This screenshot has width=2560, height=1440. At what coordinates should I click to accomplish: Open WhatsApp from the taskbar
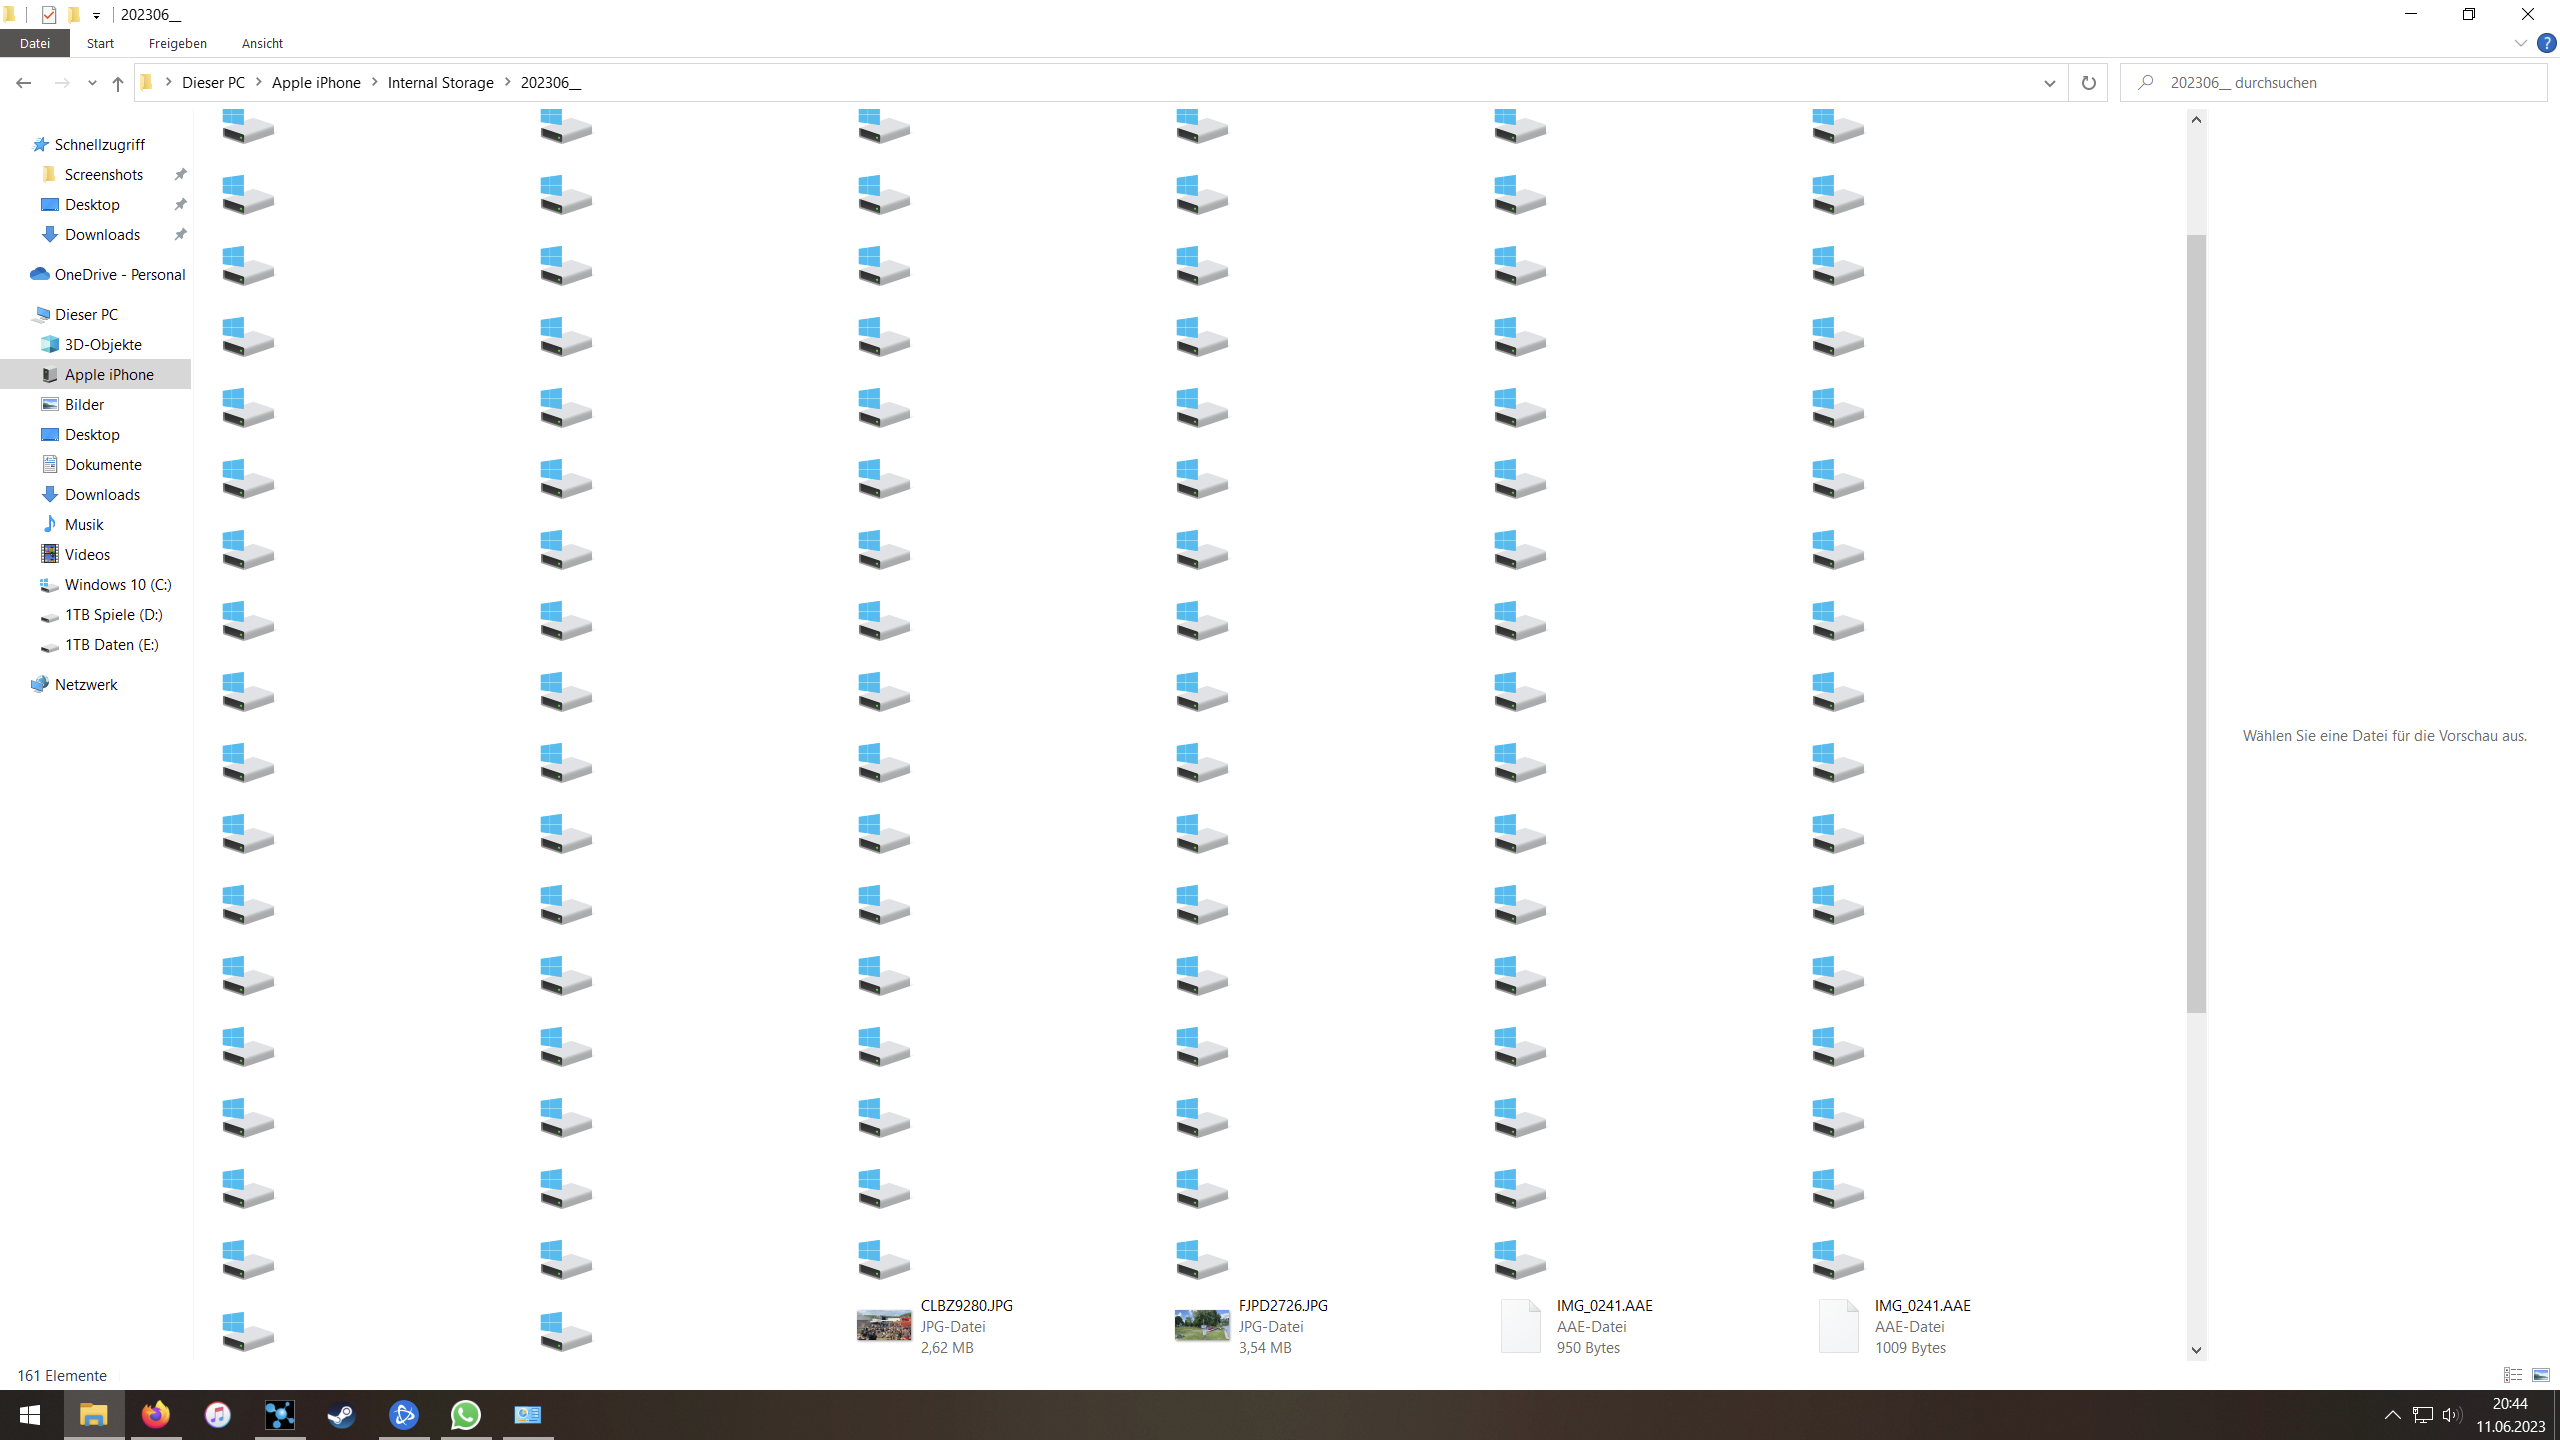point(466,1414)
